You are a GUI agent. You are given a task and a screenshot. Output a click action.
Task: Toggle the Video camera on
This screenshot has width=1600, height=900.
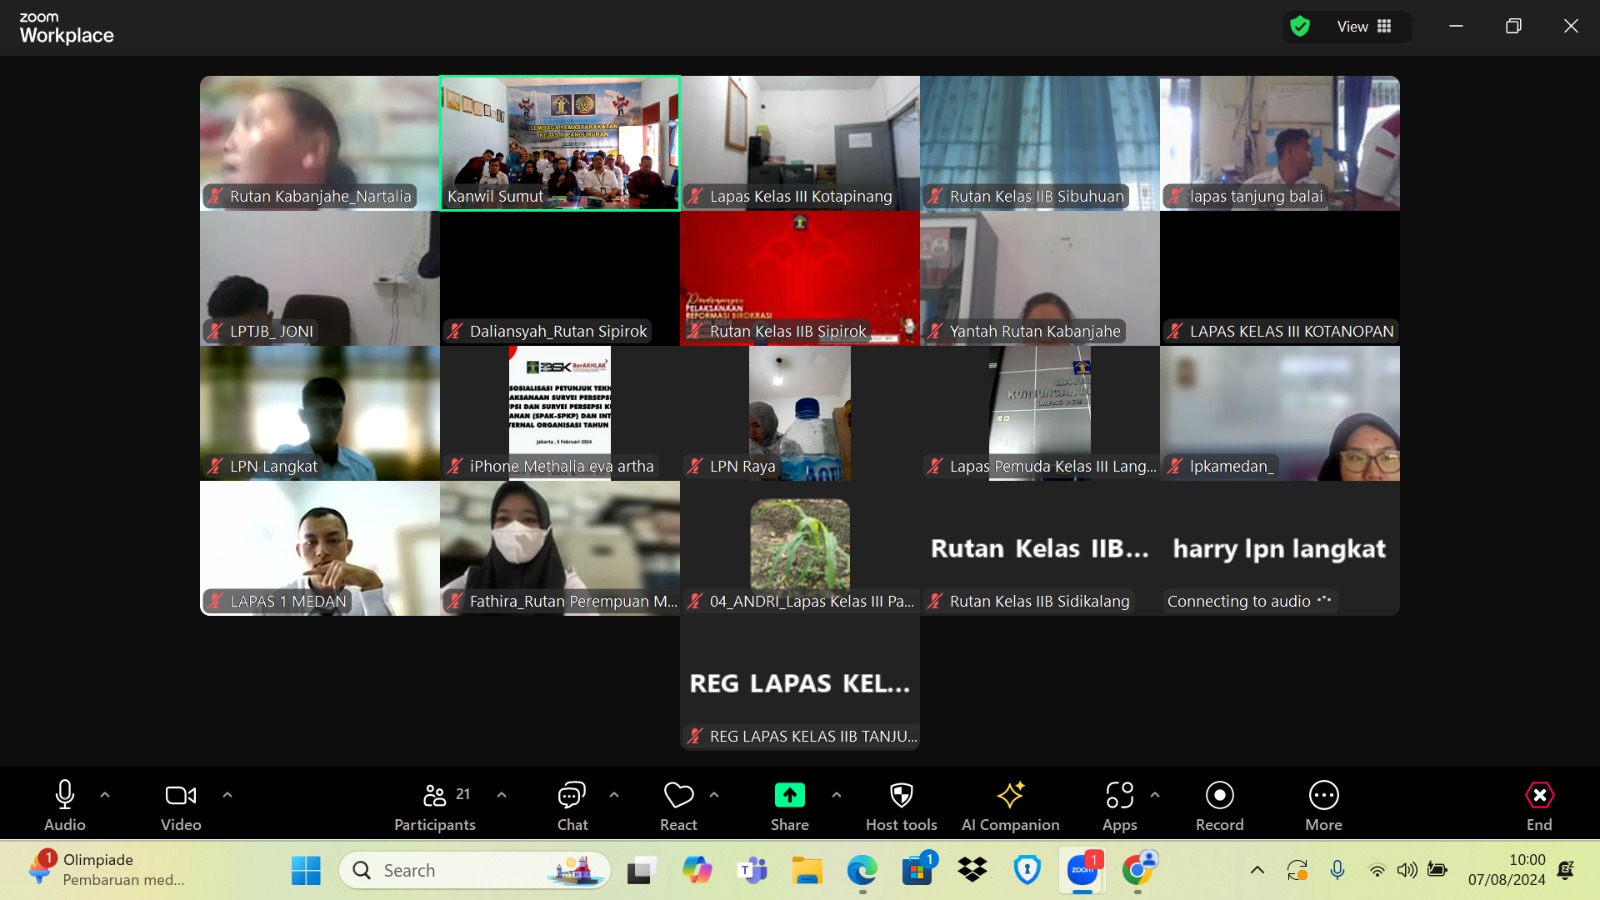coord(181,795)
